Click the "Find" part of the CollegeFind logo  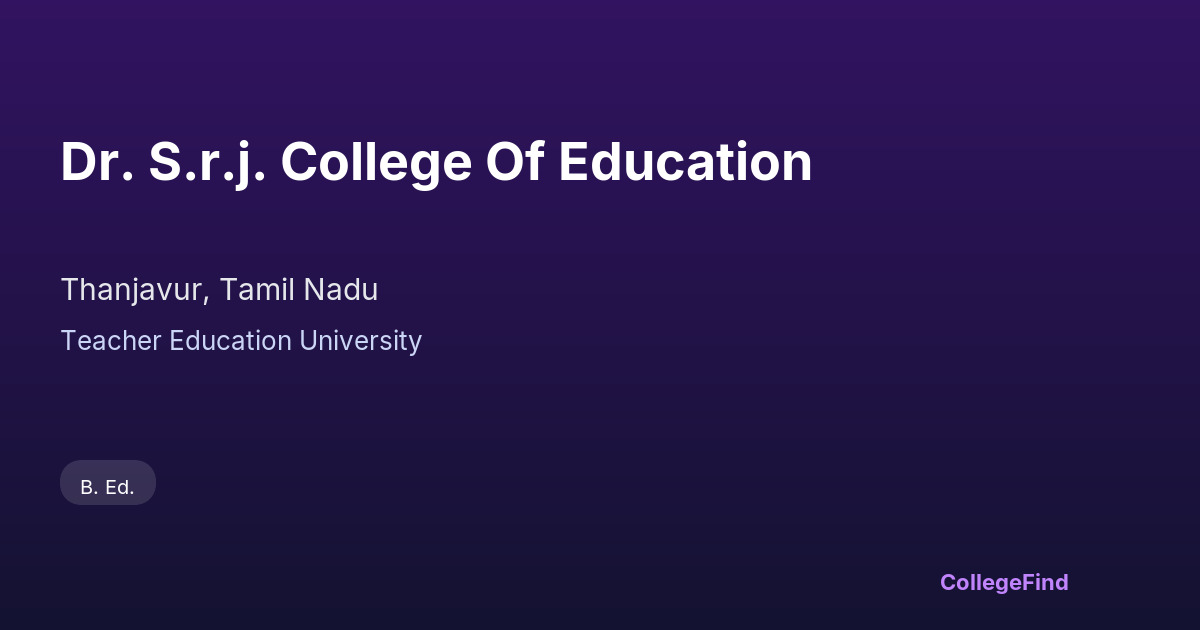click(x=1045, y=582)
